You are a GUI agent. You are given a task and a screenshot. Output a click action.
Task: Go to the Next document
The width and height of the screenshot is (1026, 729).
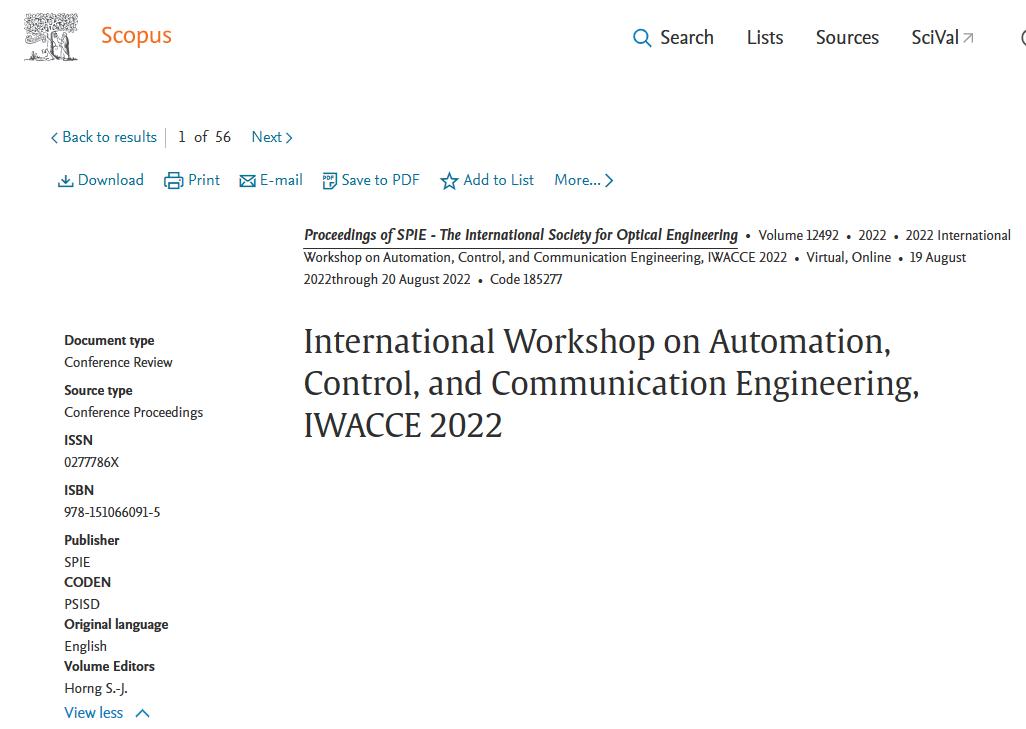tap(271, 137)
